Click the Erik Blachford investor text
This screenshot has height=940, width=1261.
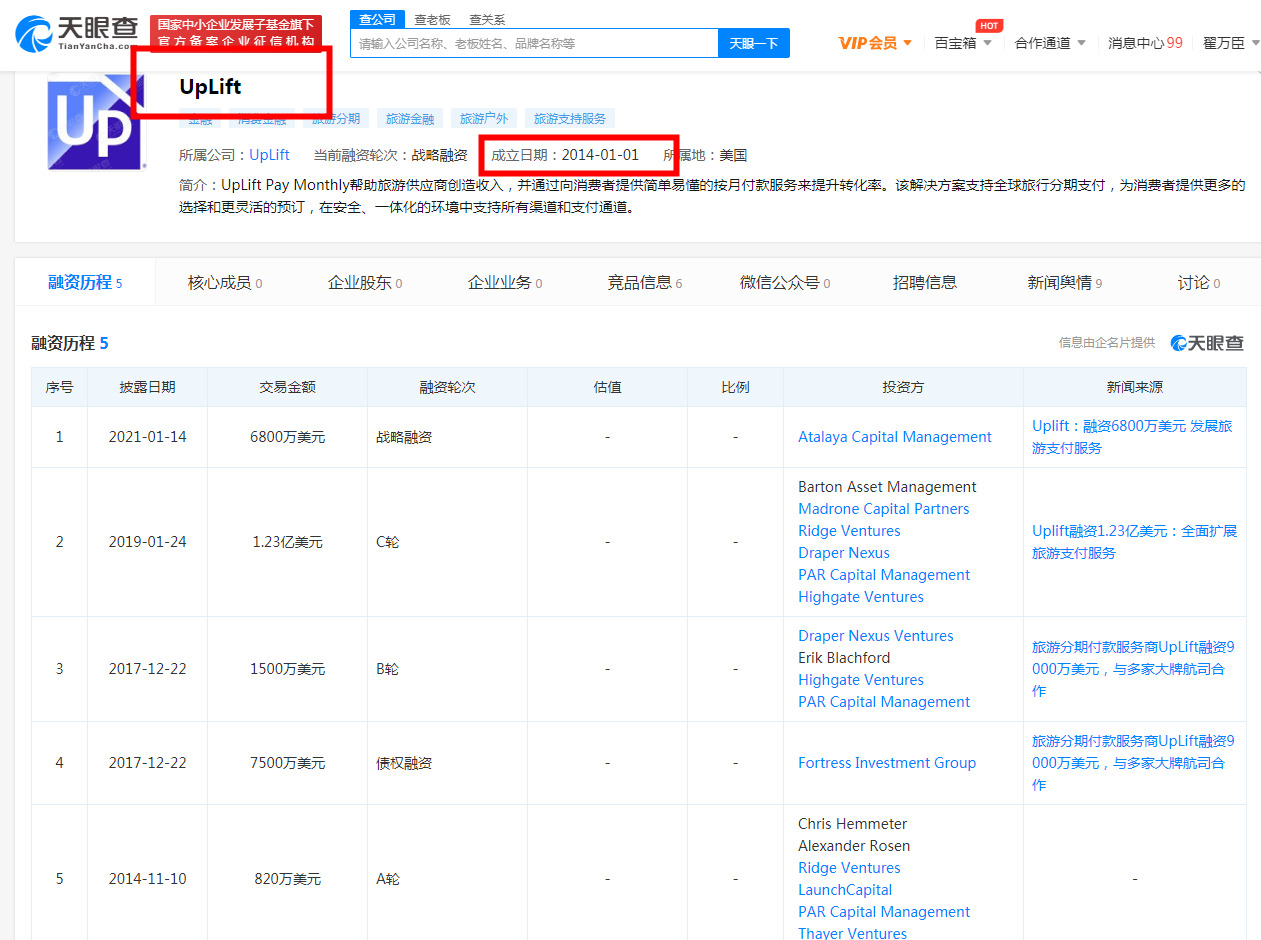coord(844,658)
